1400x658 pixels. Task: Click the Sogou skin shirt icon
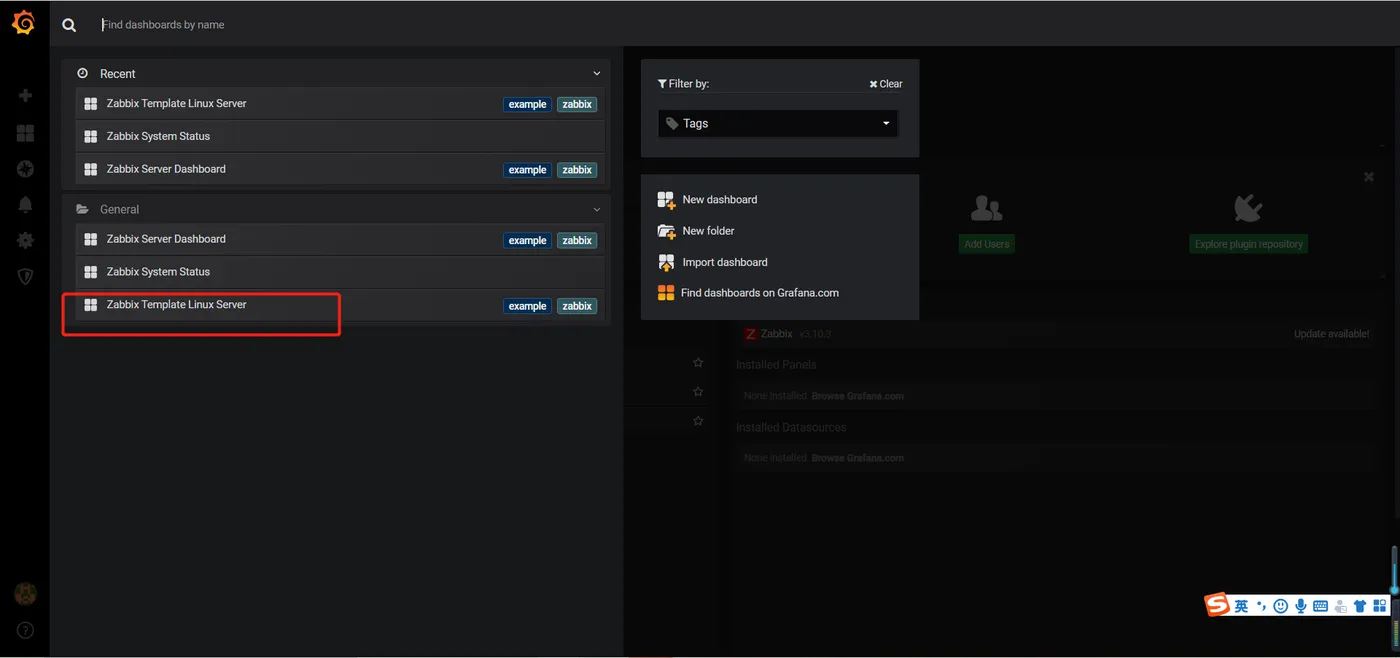[1360, 606]
